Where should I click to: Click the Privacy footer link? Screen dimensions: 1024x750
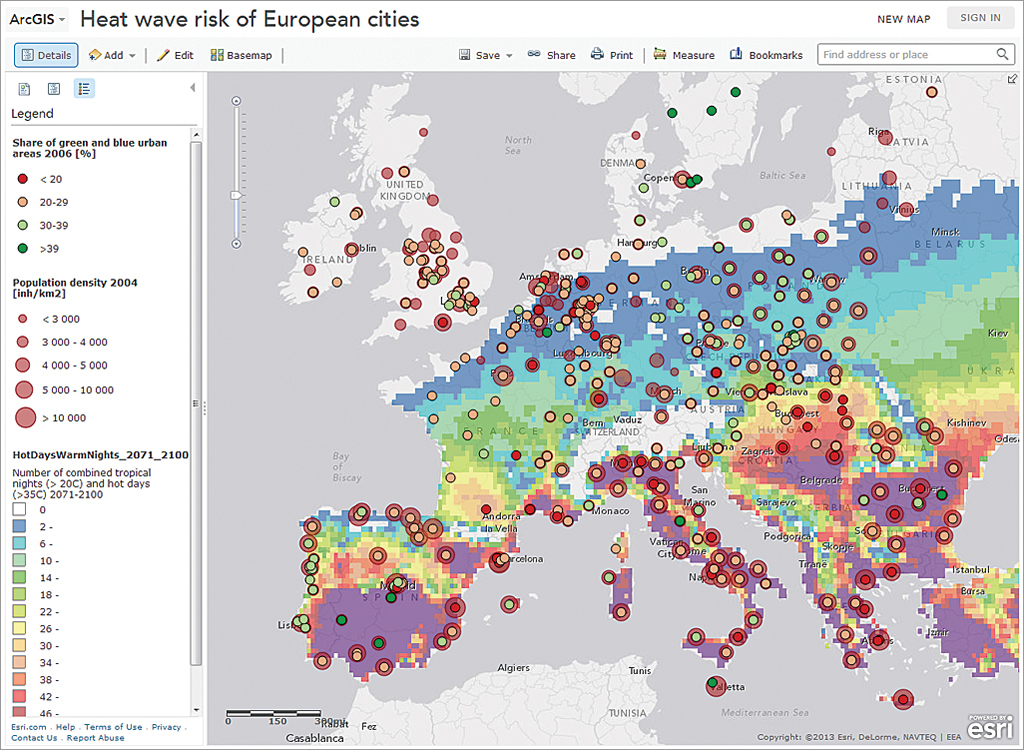pyautogui.click(x=167, y=726)
